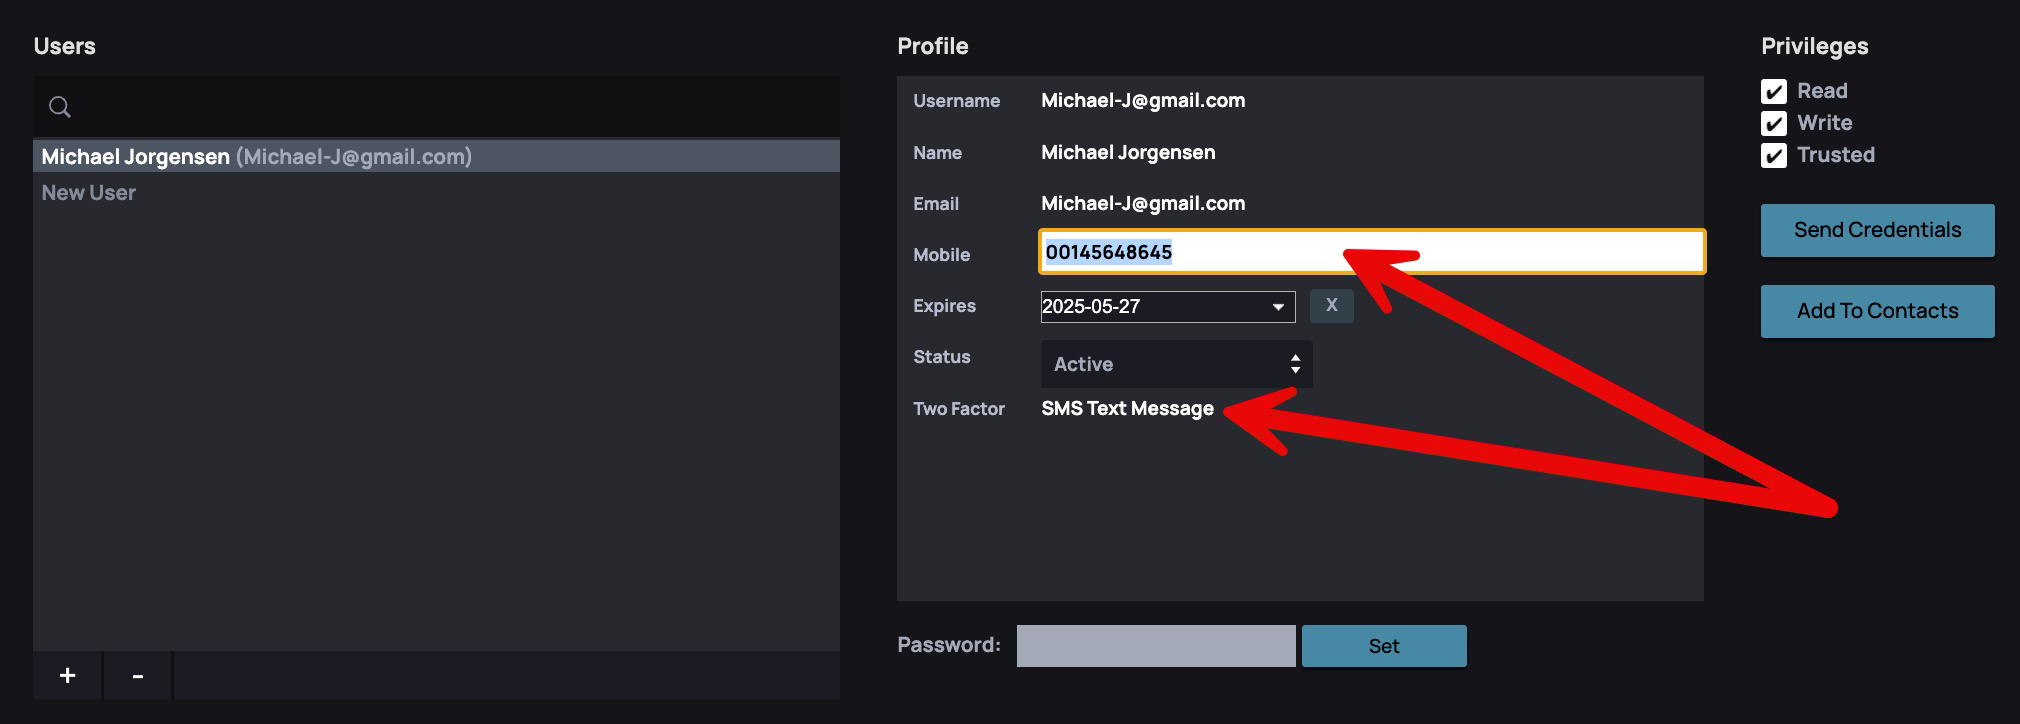The height and width of the screenshot is (724, 2020).
Task: Select Michael Jorgensen in the users list
Action: pyautogui.click(x=256, y=157)
